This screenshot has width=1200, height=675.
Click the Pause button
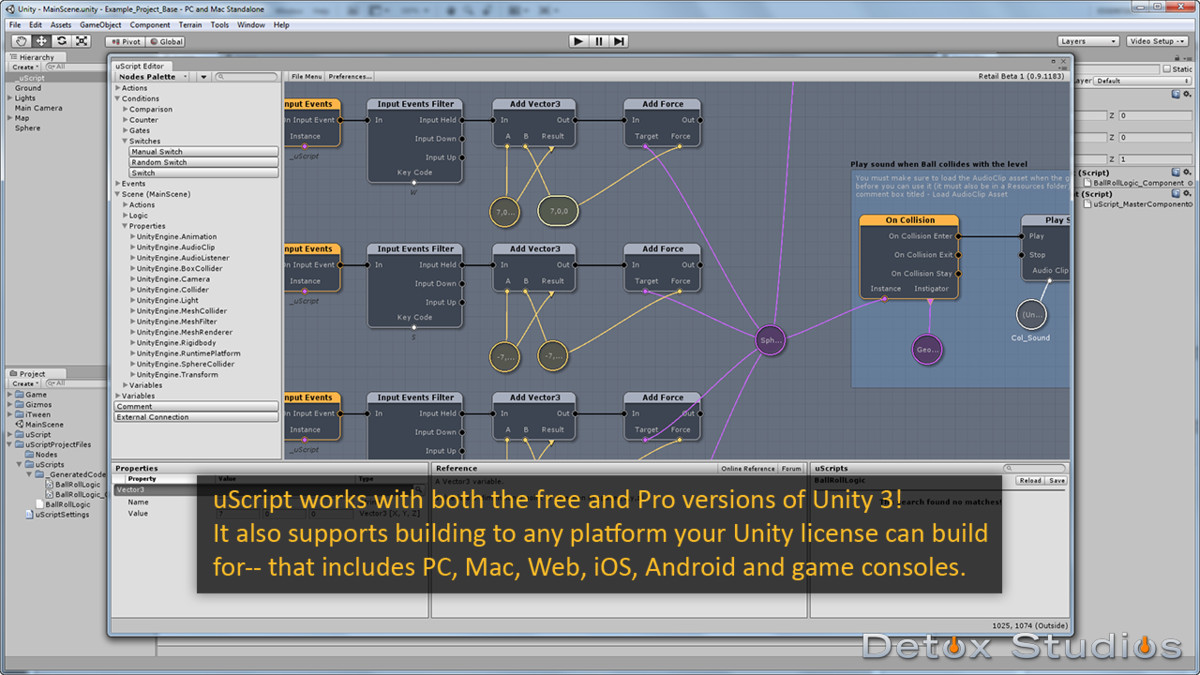coord(599,41)
